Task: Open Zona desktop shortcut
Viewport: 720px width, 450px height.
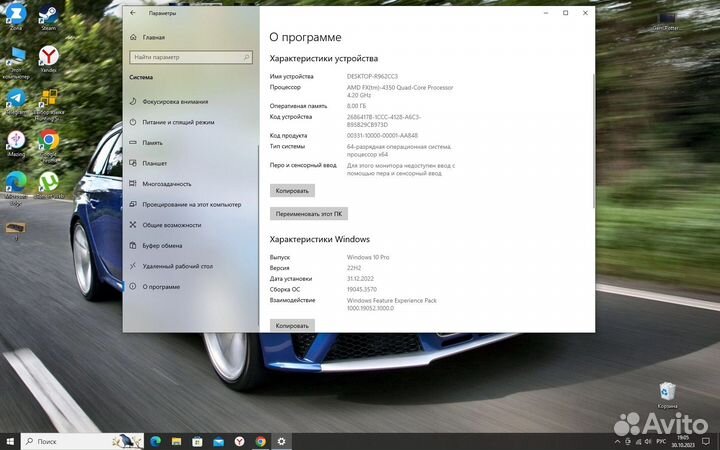Action: [16, 17]
